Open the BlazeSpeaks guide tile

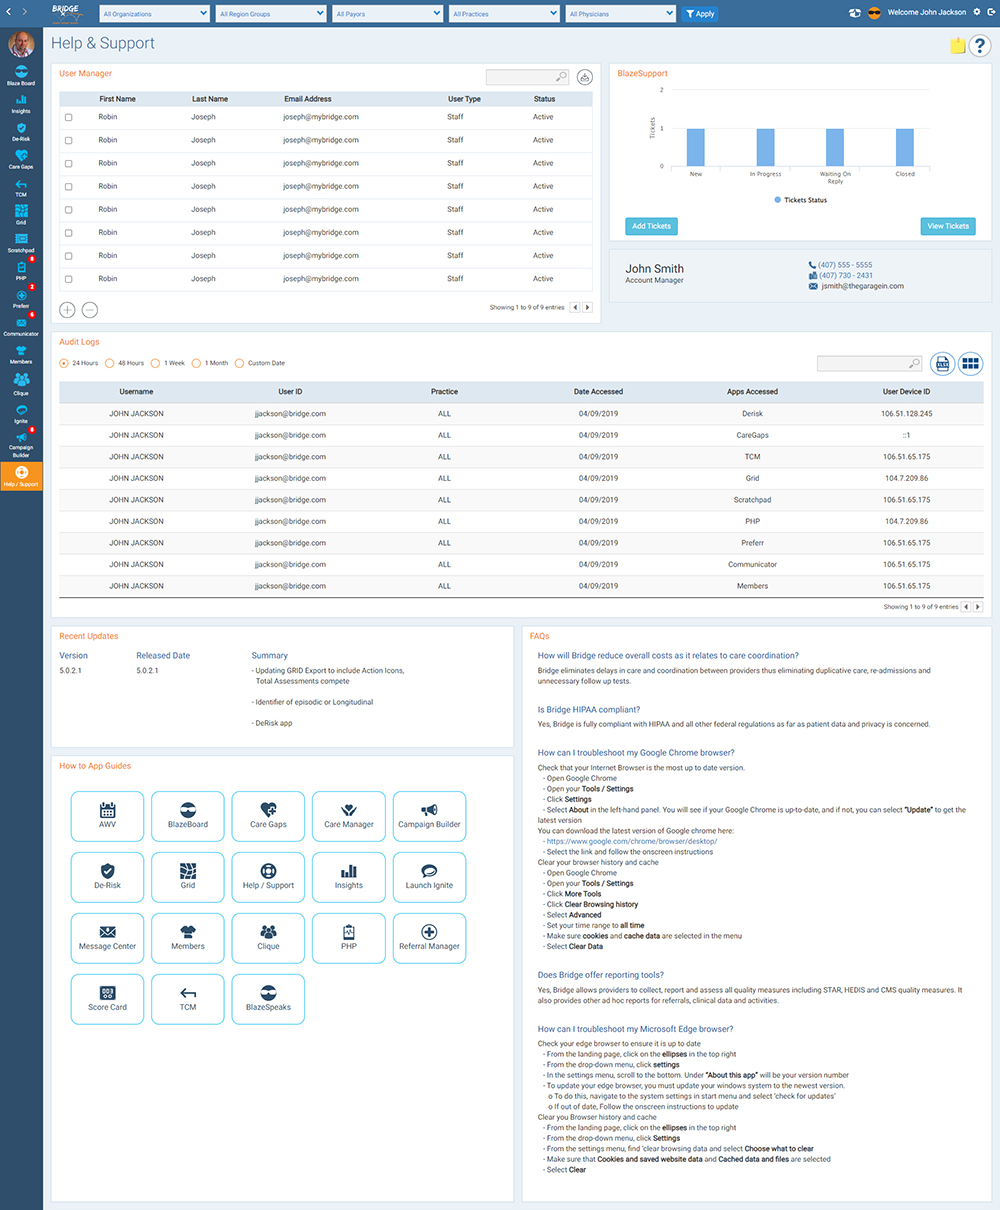[268, 999]
